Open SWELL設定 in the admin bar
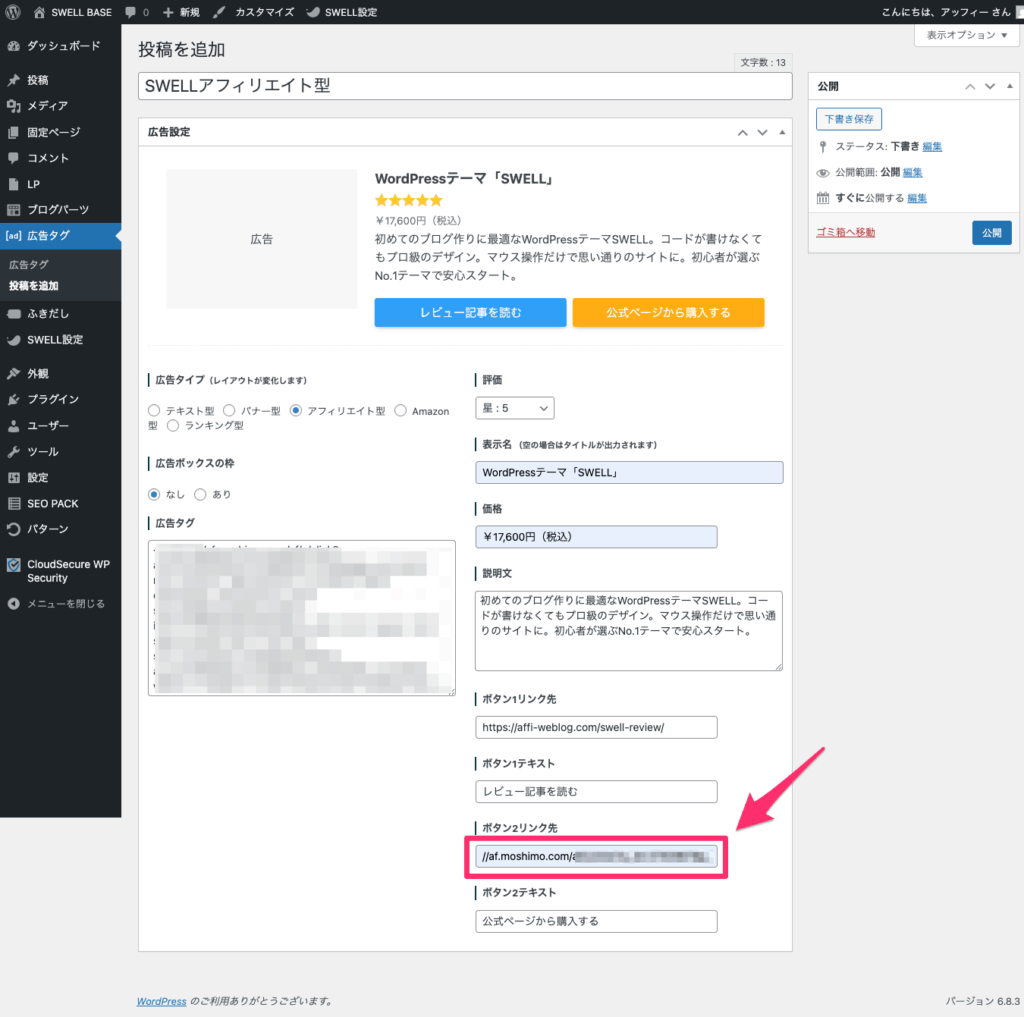Screen dimensions: 1024x1017 click(x=342, y=12)
